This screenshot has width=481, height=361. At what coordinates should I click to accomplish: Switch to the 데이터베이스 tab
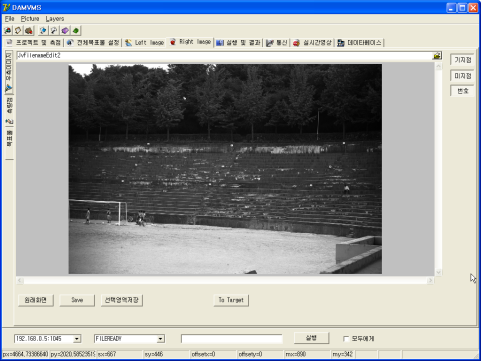tap(359, 43)
